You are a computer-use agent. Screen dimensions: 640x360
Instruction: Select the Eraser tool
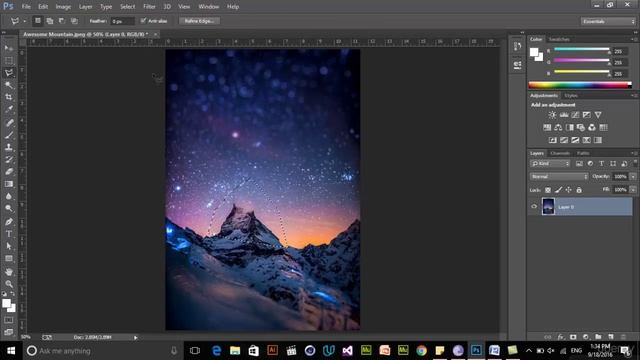tap(9, 172)
